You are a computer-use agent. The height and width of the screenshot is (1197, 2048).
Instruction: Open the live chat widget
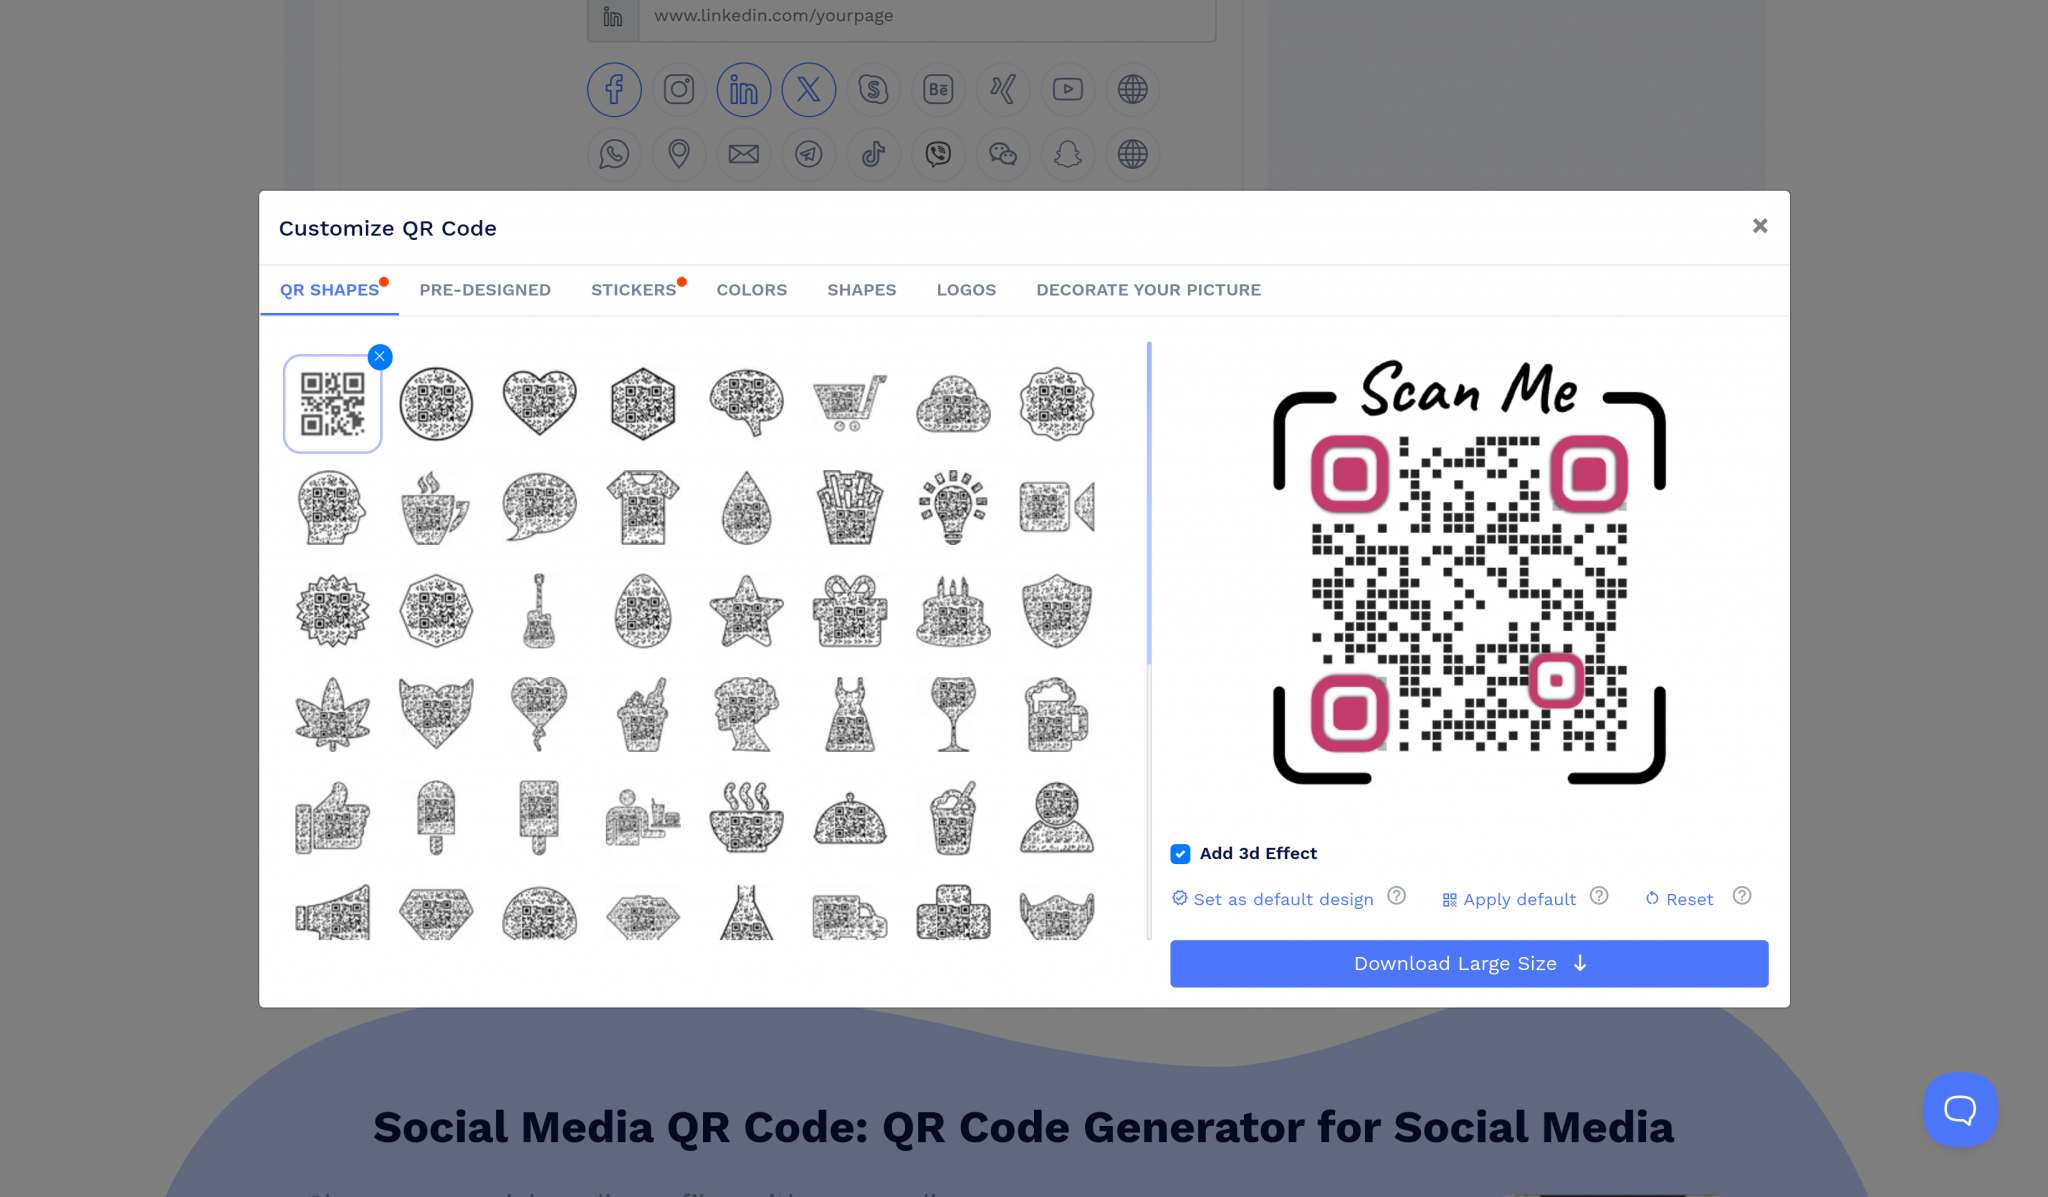click(1959, 1109)
